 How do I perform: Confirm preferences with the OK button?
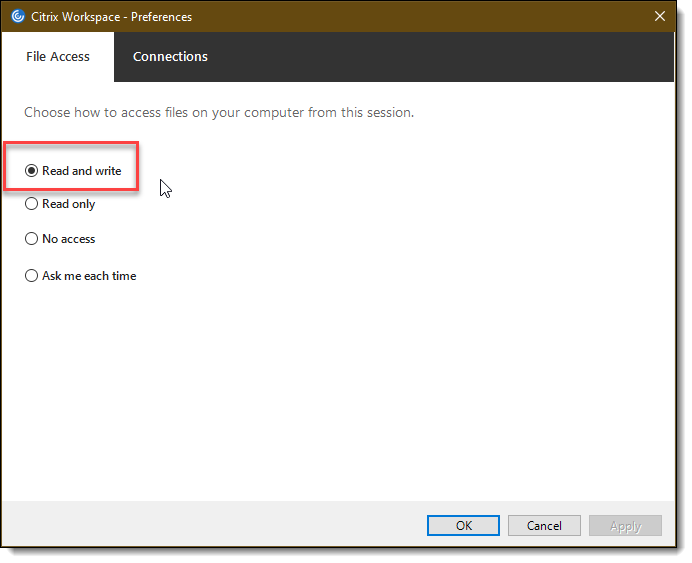(x=463, y=525)
